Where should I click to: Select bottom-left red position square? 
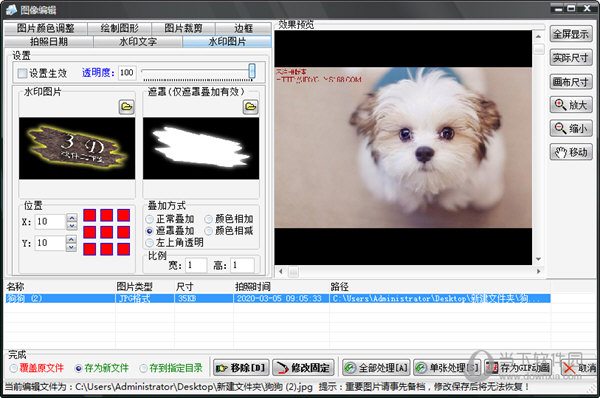click(x=90, y=249)
